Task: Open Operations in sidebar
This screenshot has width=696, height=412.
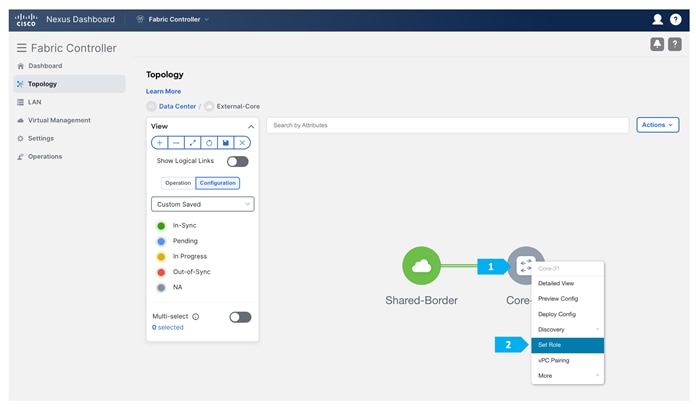Action: [45, 157]
